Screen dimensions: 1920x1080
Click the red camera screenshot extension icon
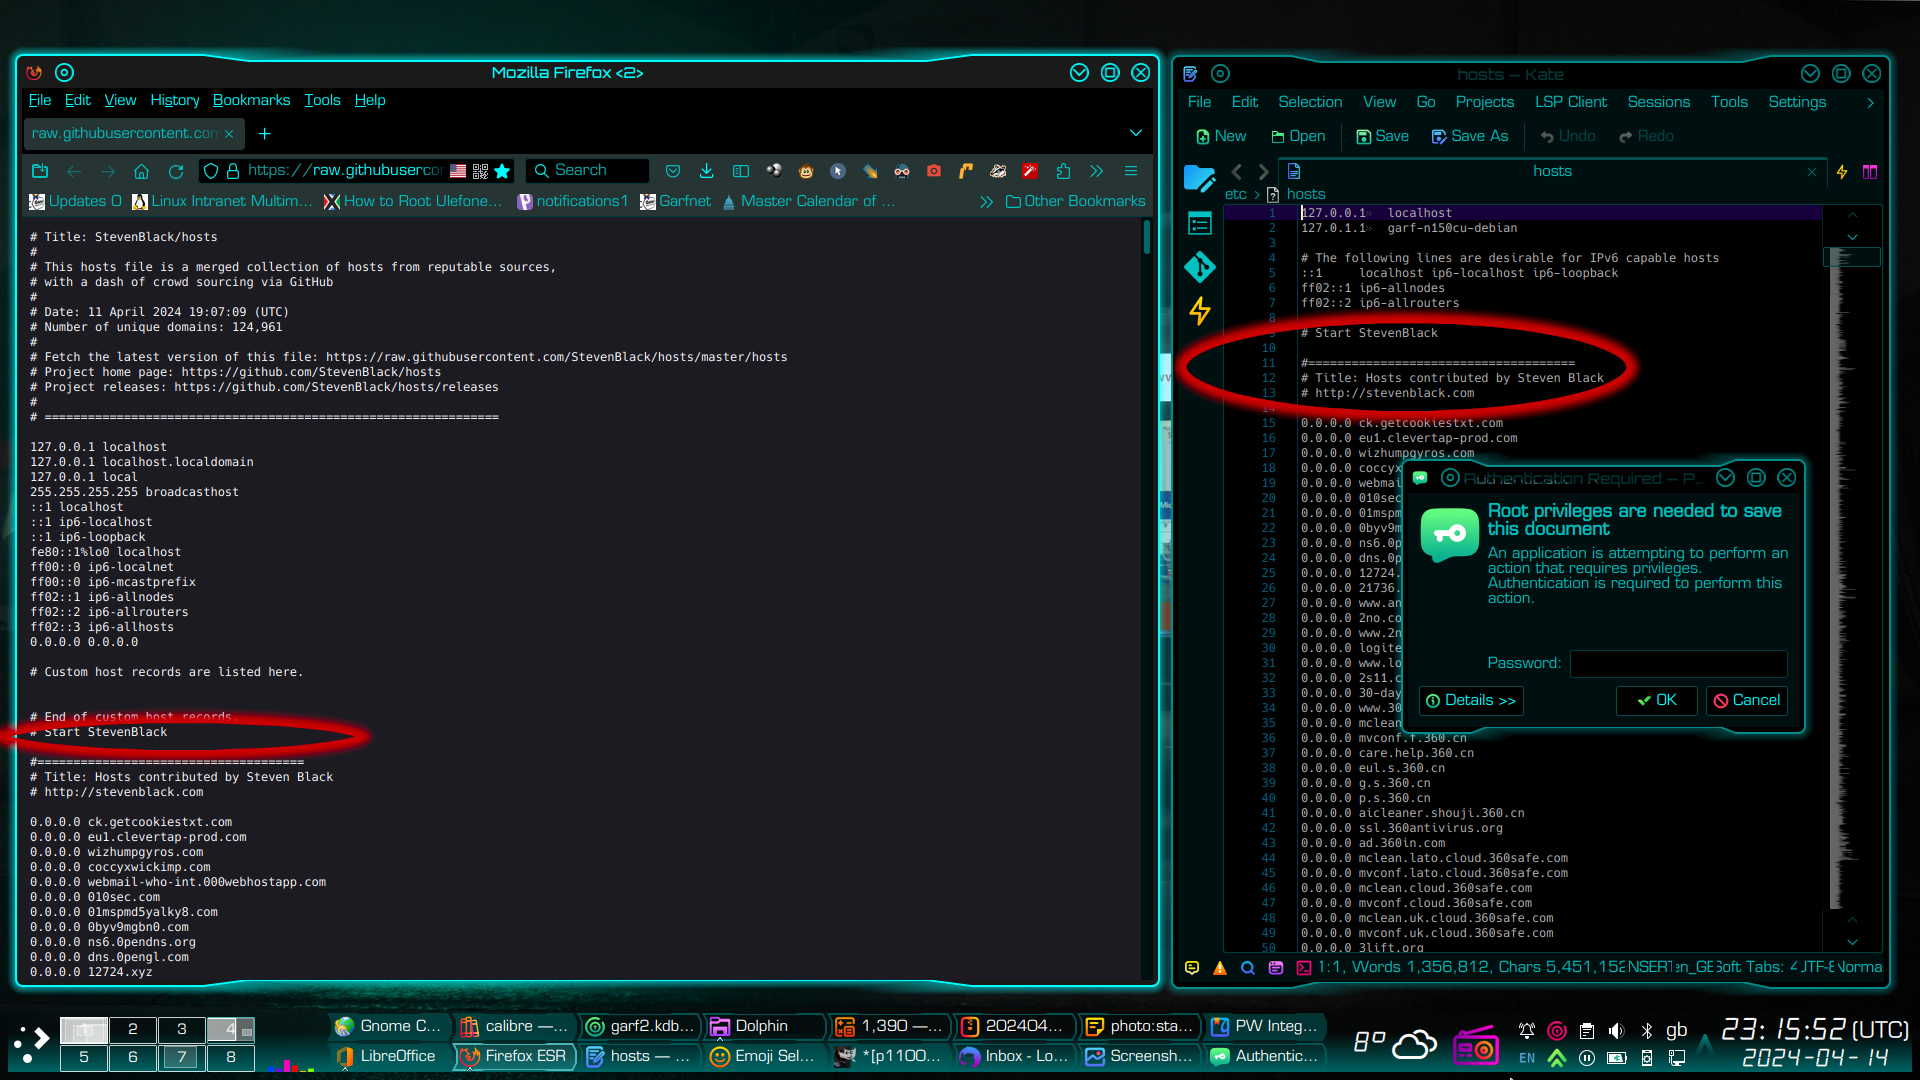pos(934,171)
